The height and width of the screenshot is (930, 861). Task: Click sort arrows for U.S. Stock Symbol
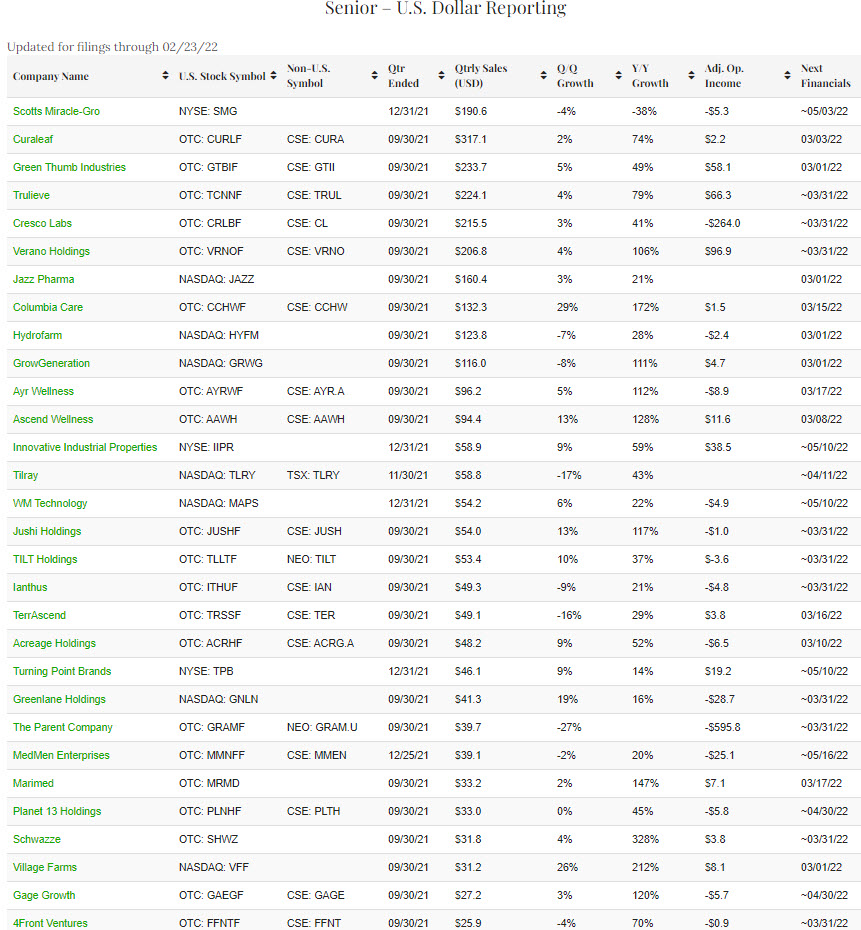click(273, 77)
